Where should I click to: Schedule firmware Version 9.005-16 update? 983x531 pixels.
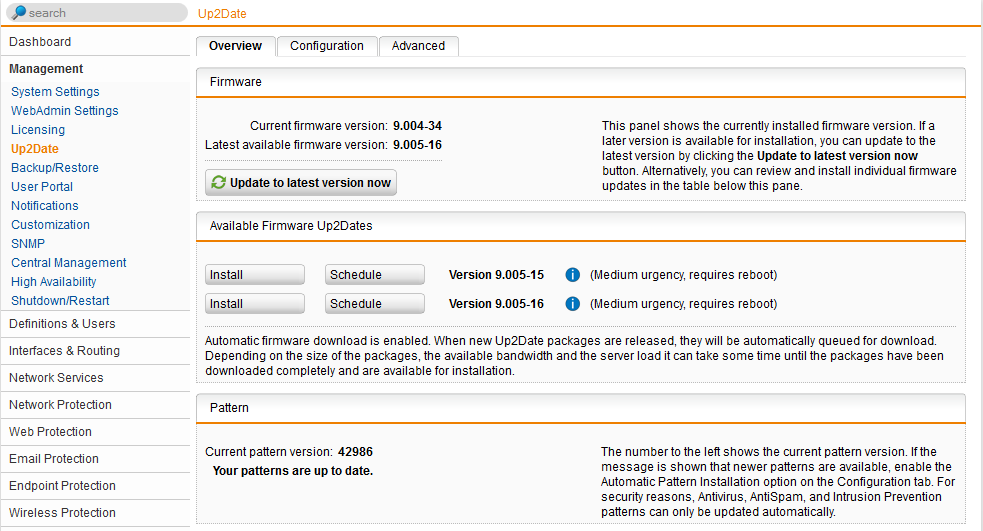point(375,304)
